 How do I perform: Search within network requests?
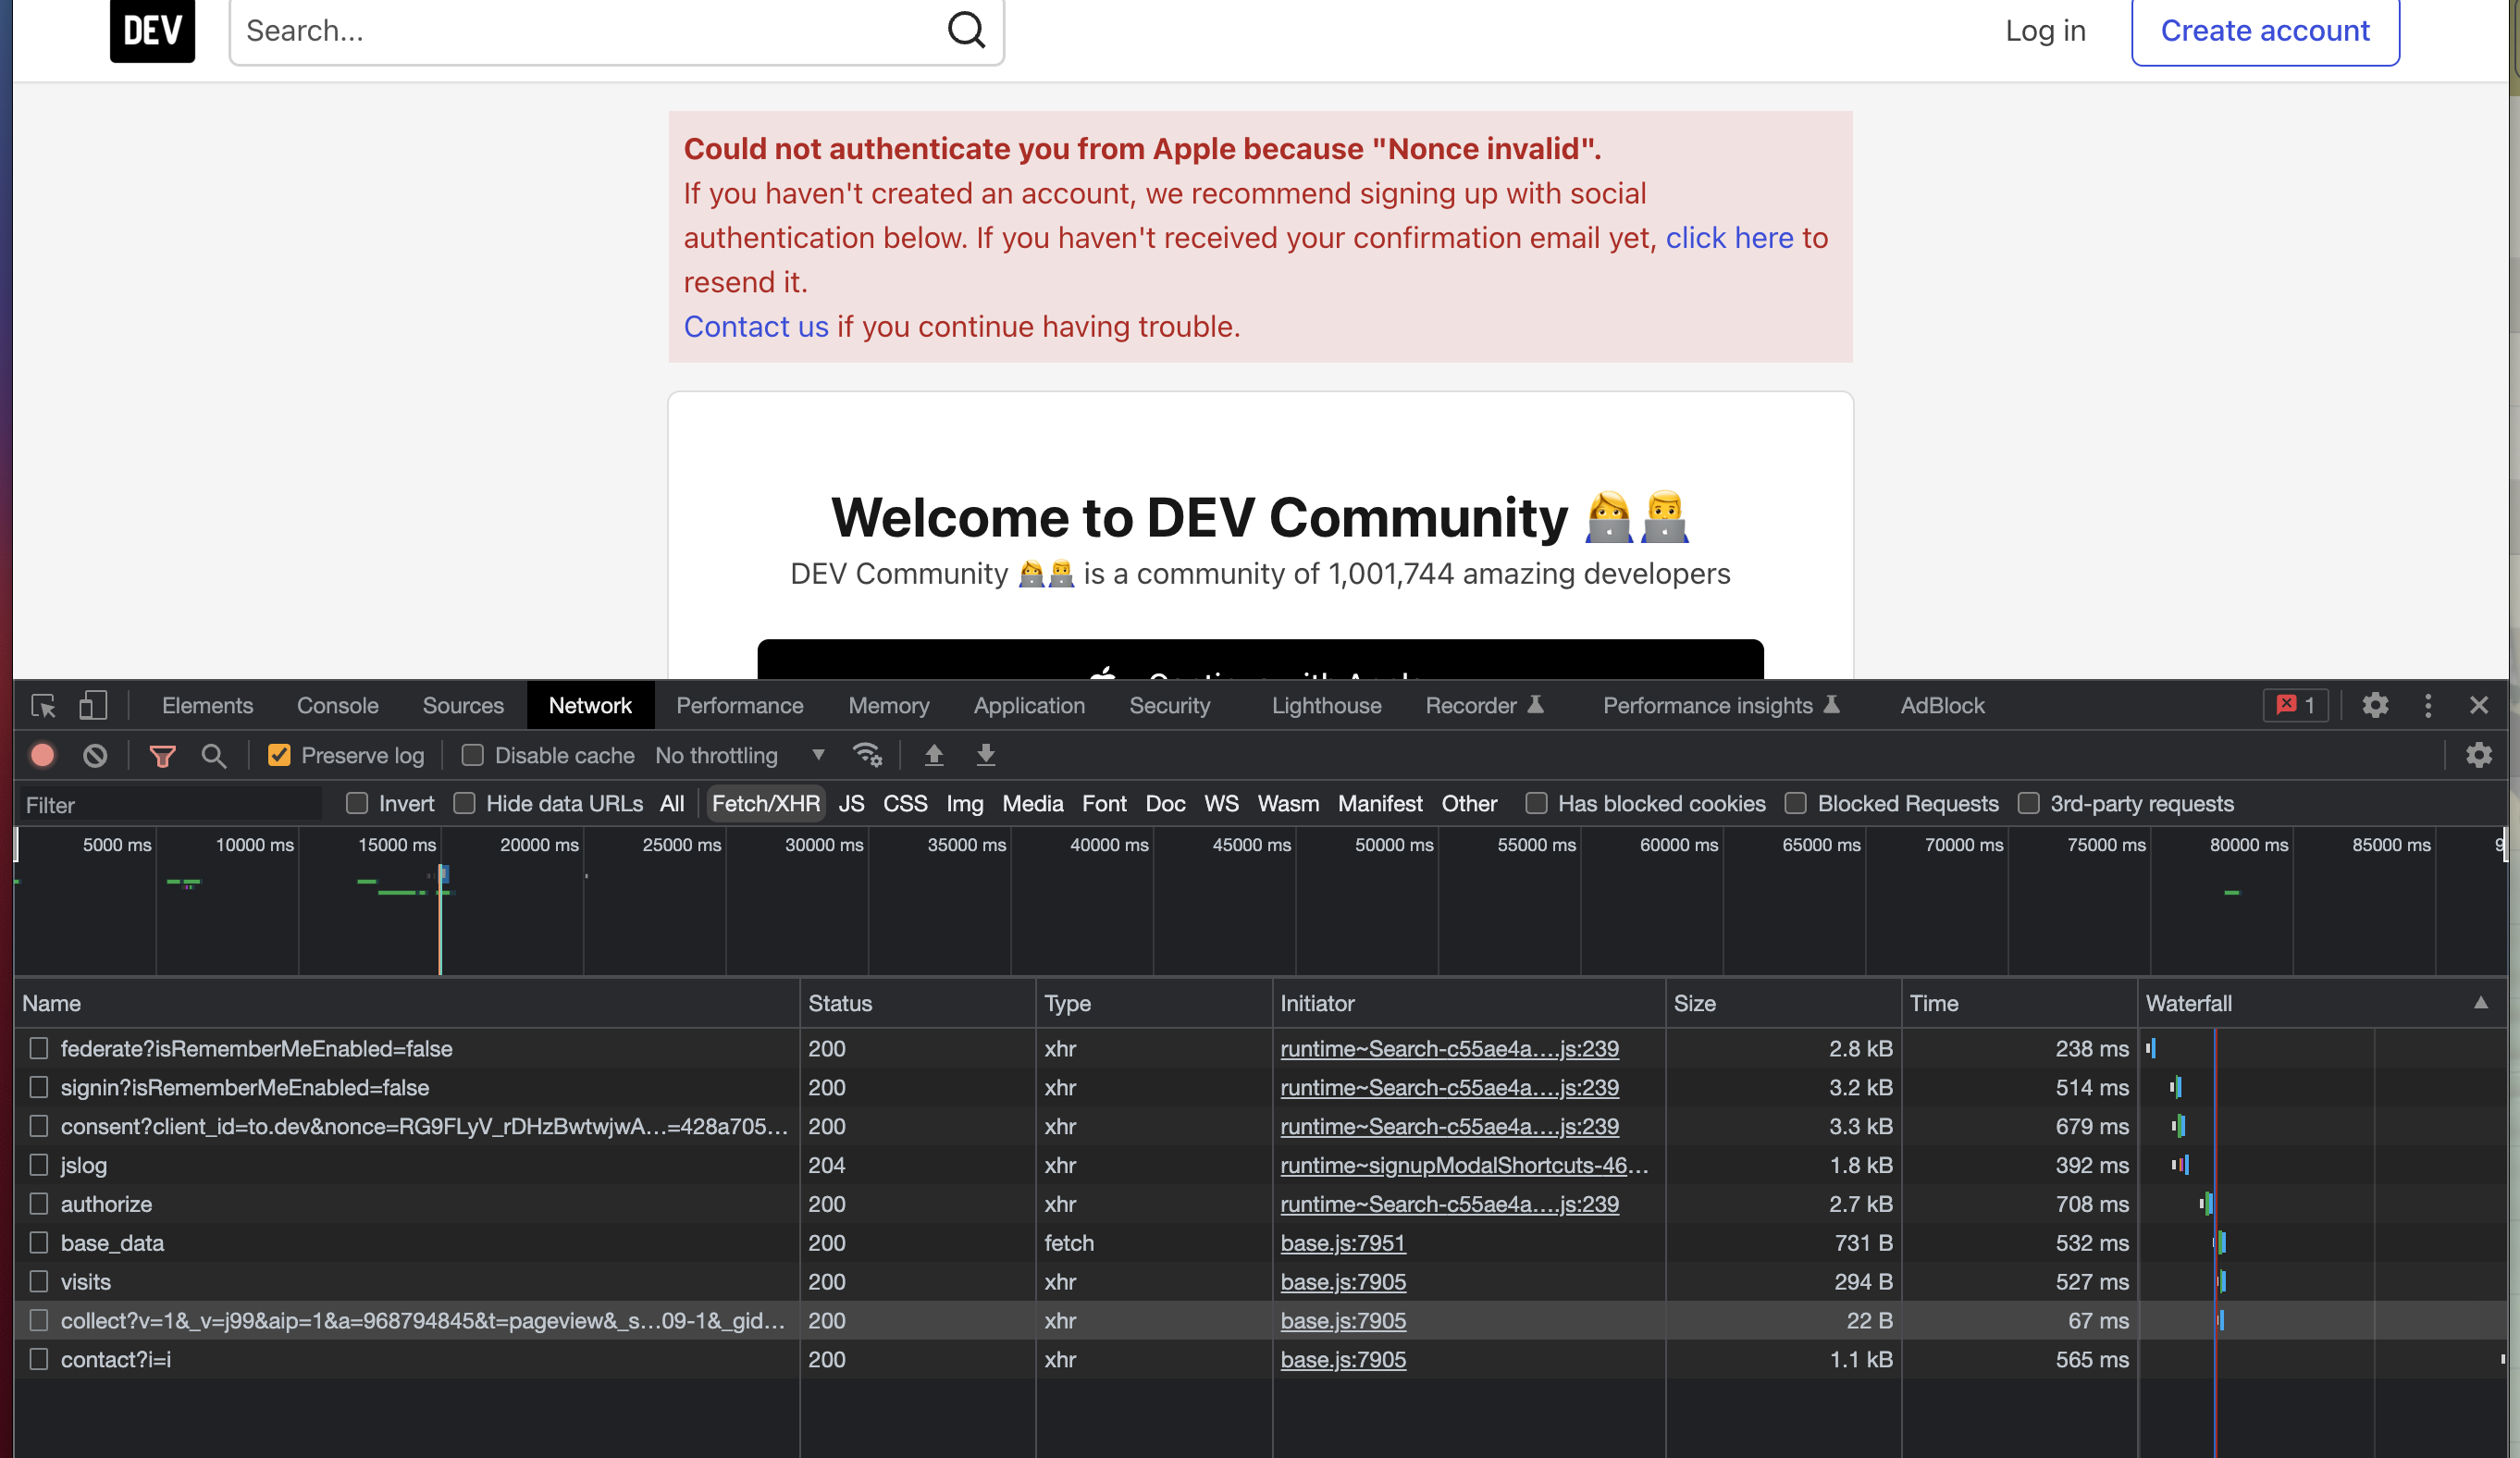[213, 755]
